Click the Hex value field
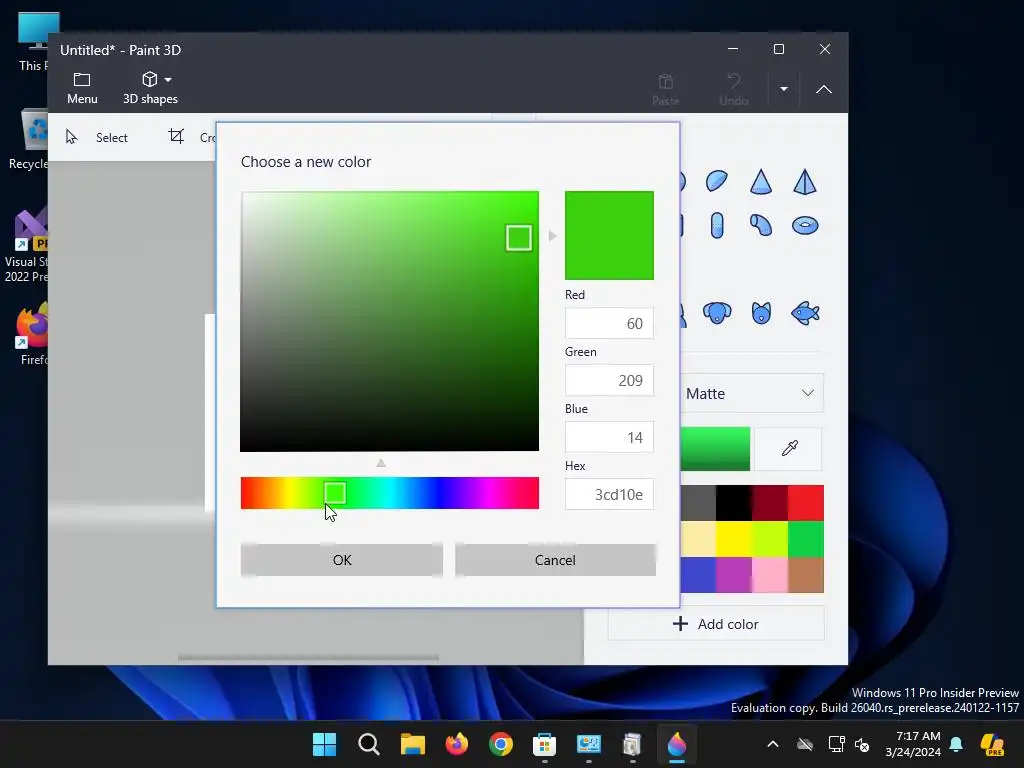The width and height of the screenshot is (1024, 768). [609, 494]
